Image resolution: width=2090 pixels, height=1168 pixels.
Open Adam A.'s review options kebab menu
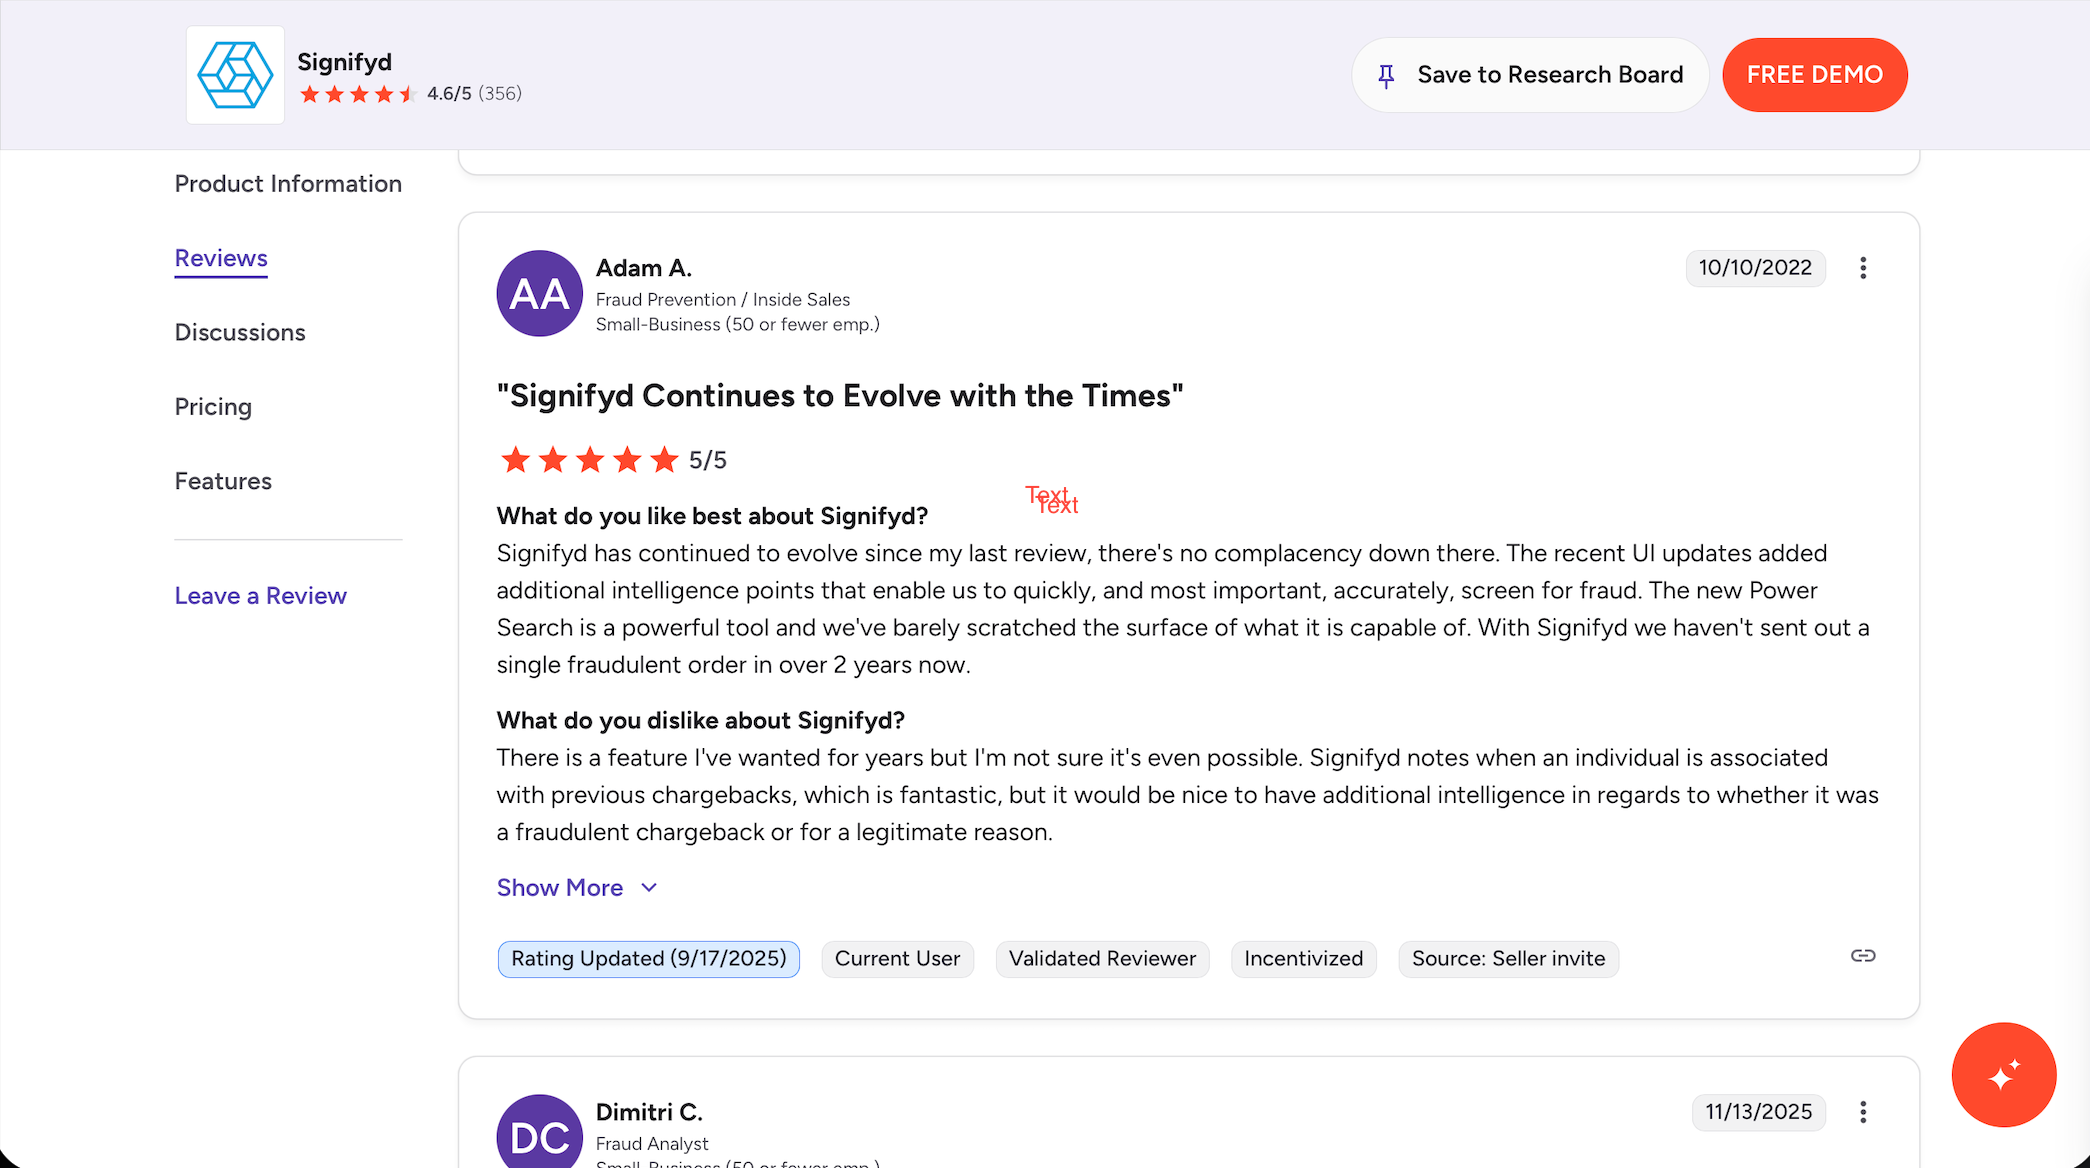pos(1862,268)
